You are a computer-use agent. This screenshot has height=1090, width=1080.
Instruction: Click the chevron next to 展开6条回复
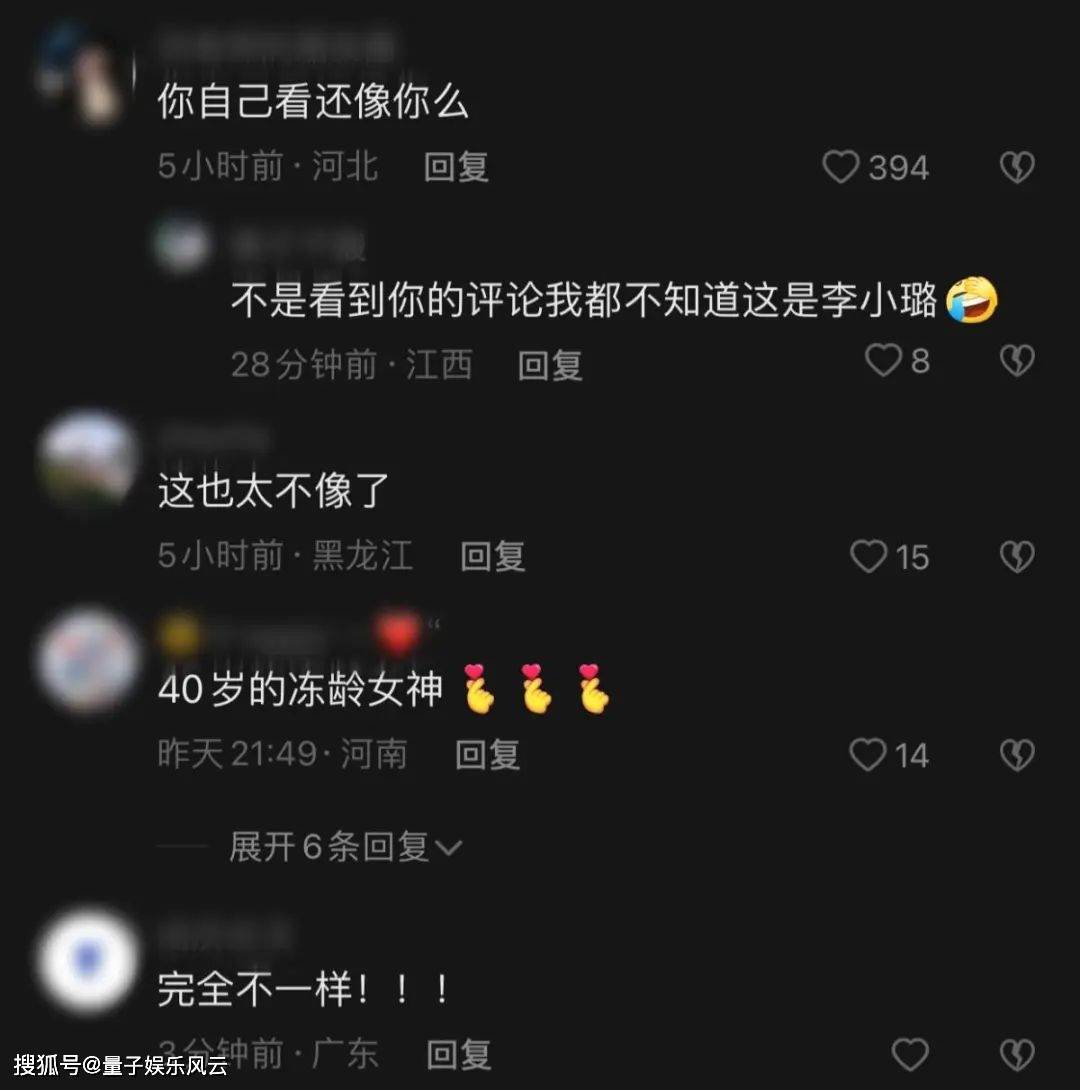448,848
